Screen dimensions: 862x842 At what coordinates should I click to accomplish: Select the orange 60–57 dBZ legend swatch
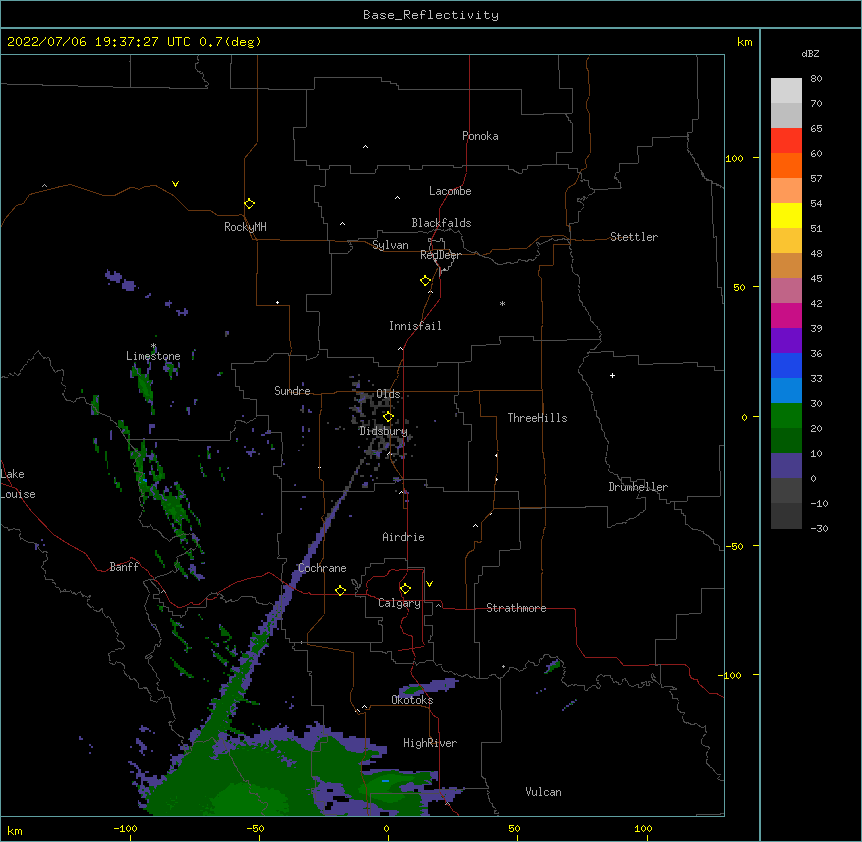pos(786,165)
